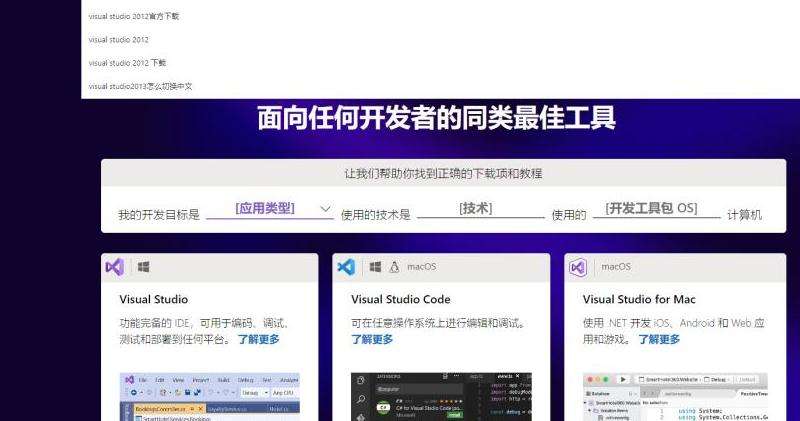Click the Windows icon in Visual Studio Code card

coord(375,267)
